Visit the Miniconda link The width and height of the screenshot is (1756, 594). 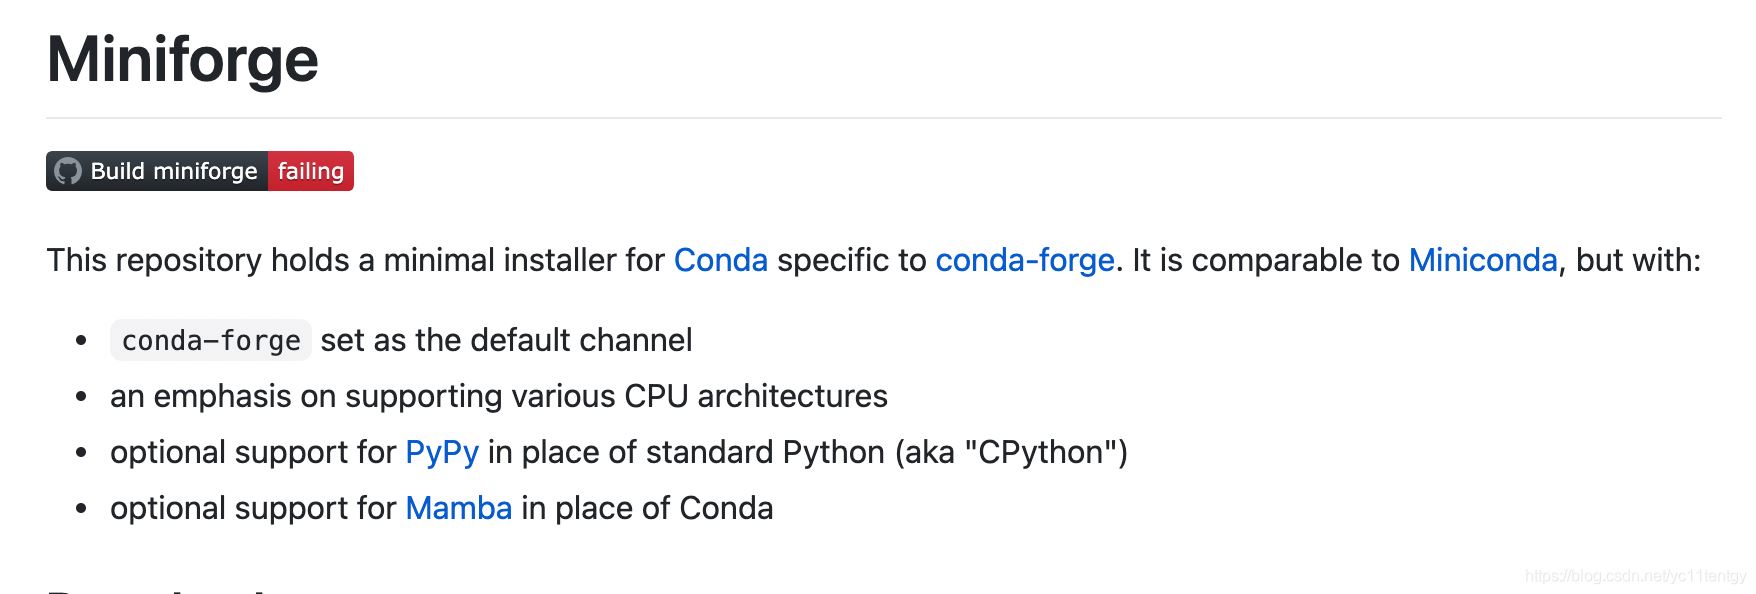click(1482, 260)
